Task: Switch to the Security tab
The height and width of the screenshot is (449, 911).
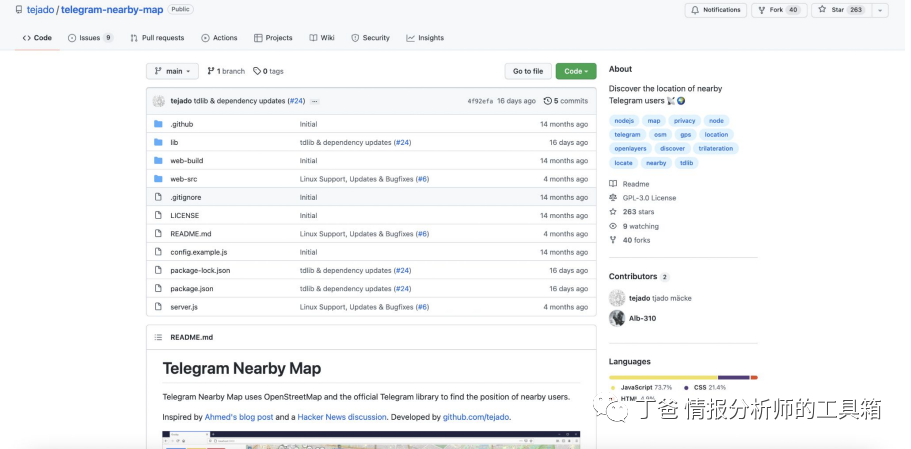Action: 370,38
